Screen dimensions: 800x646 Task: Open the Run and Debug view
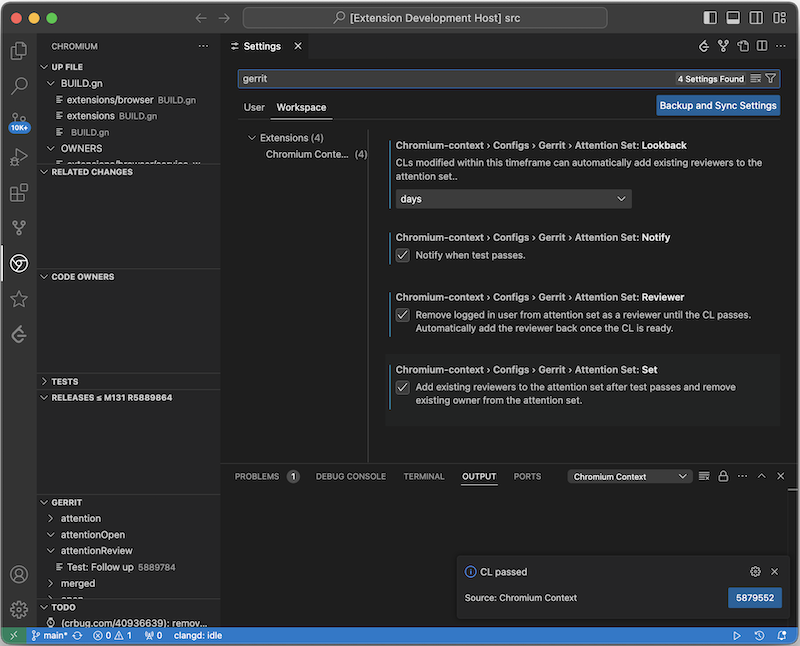tap(19, 157)
